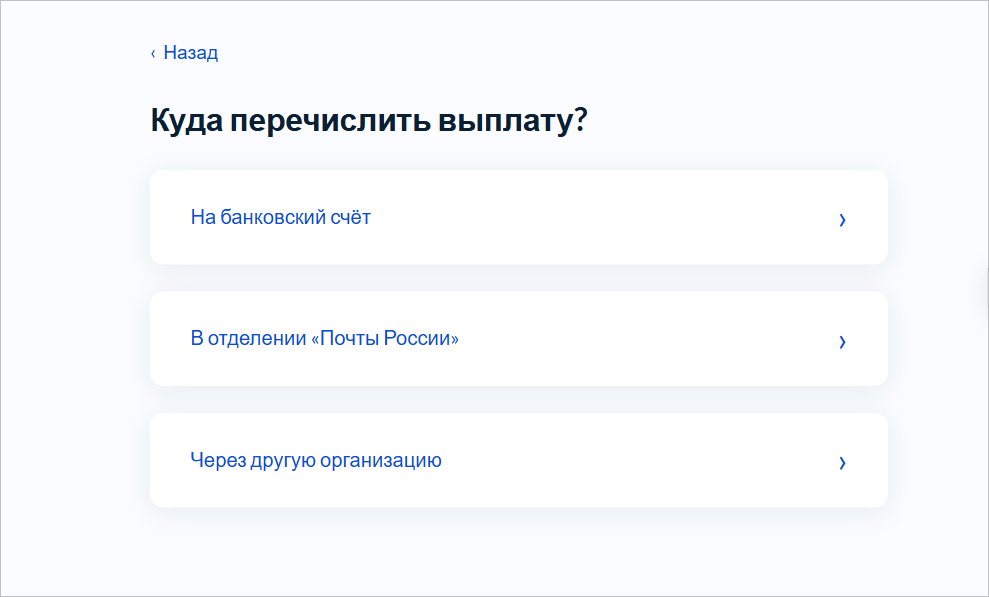Viewport: 989px width, 597px height.
Task: Open post office payout via right chevron
Action: (842, 342)
